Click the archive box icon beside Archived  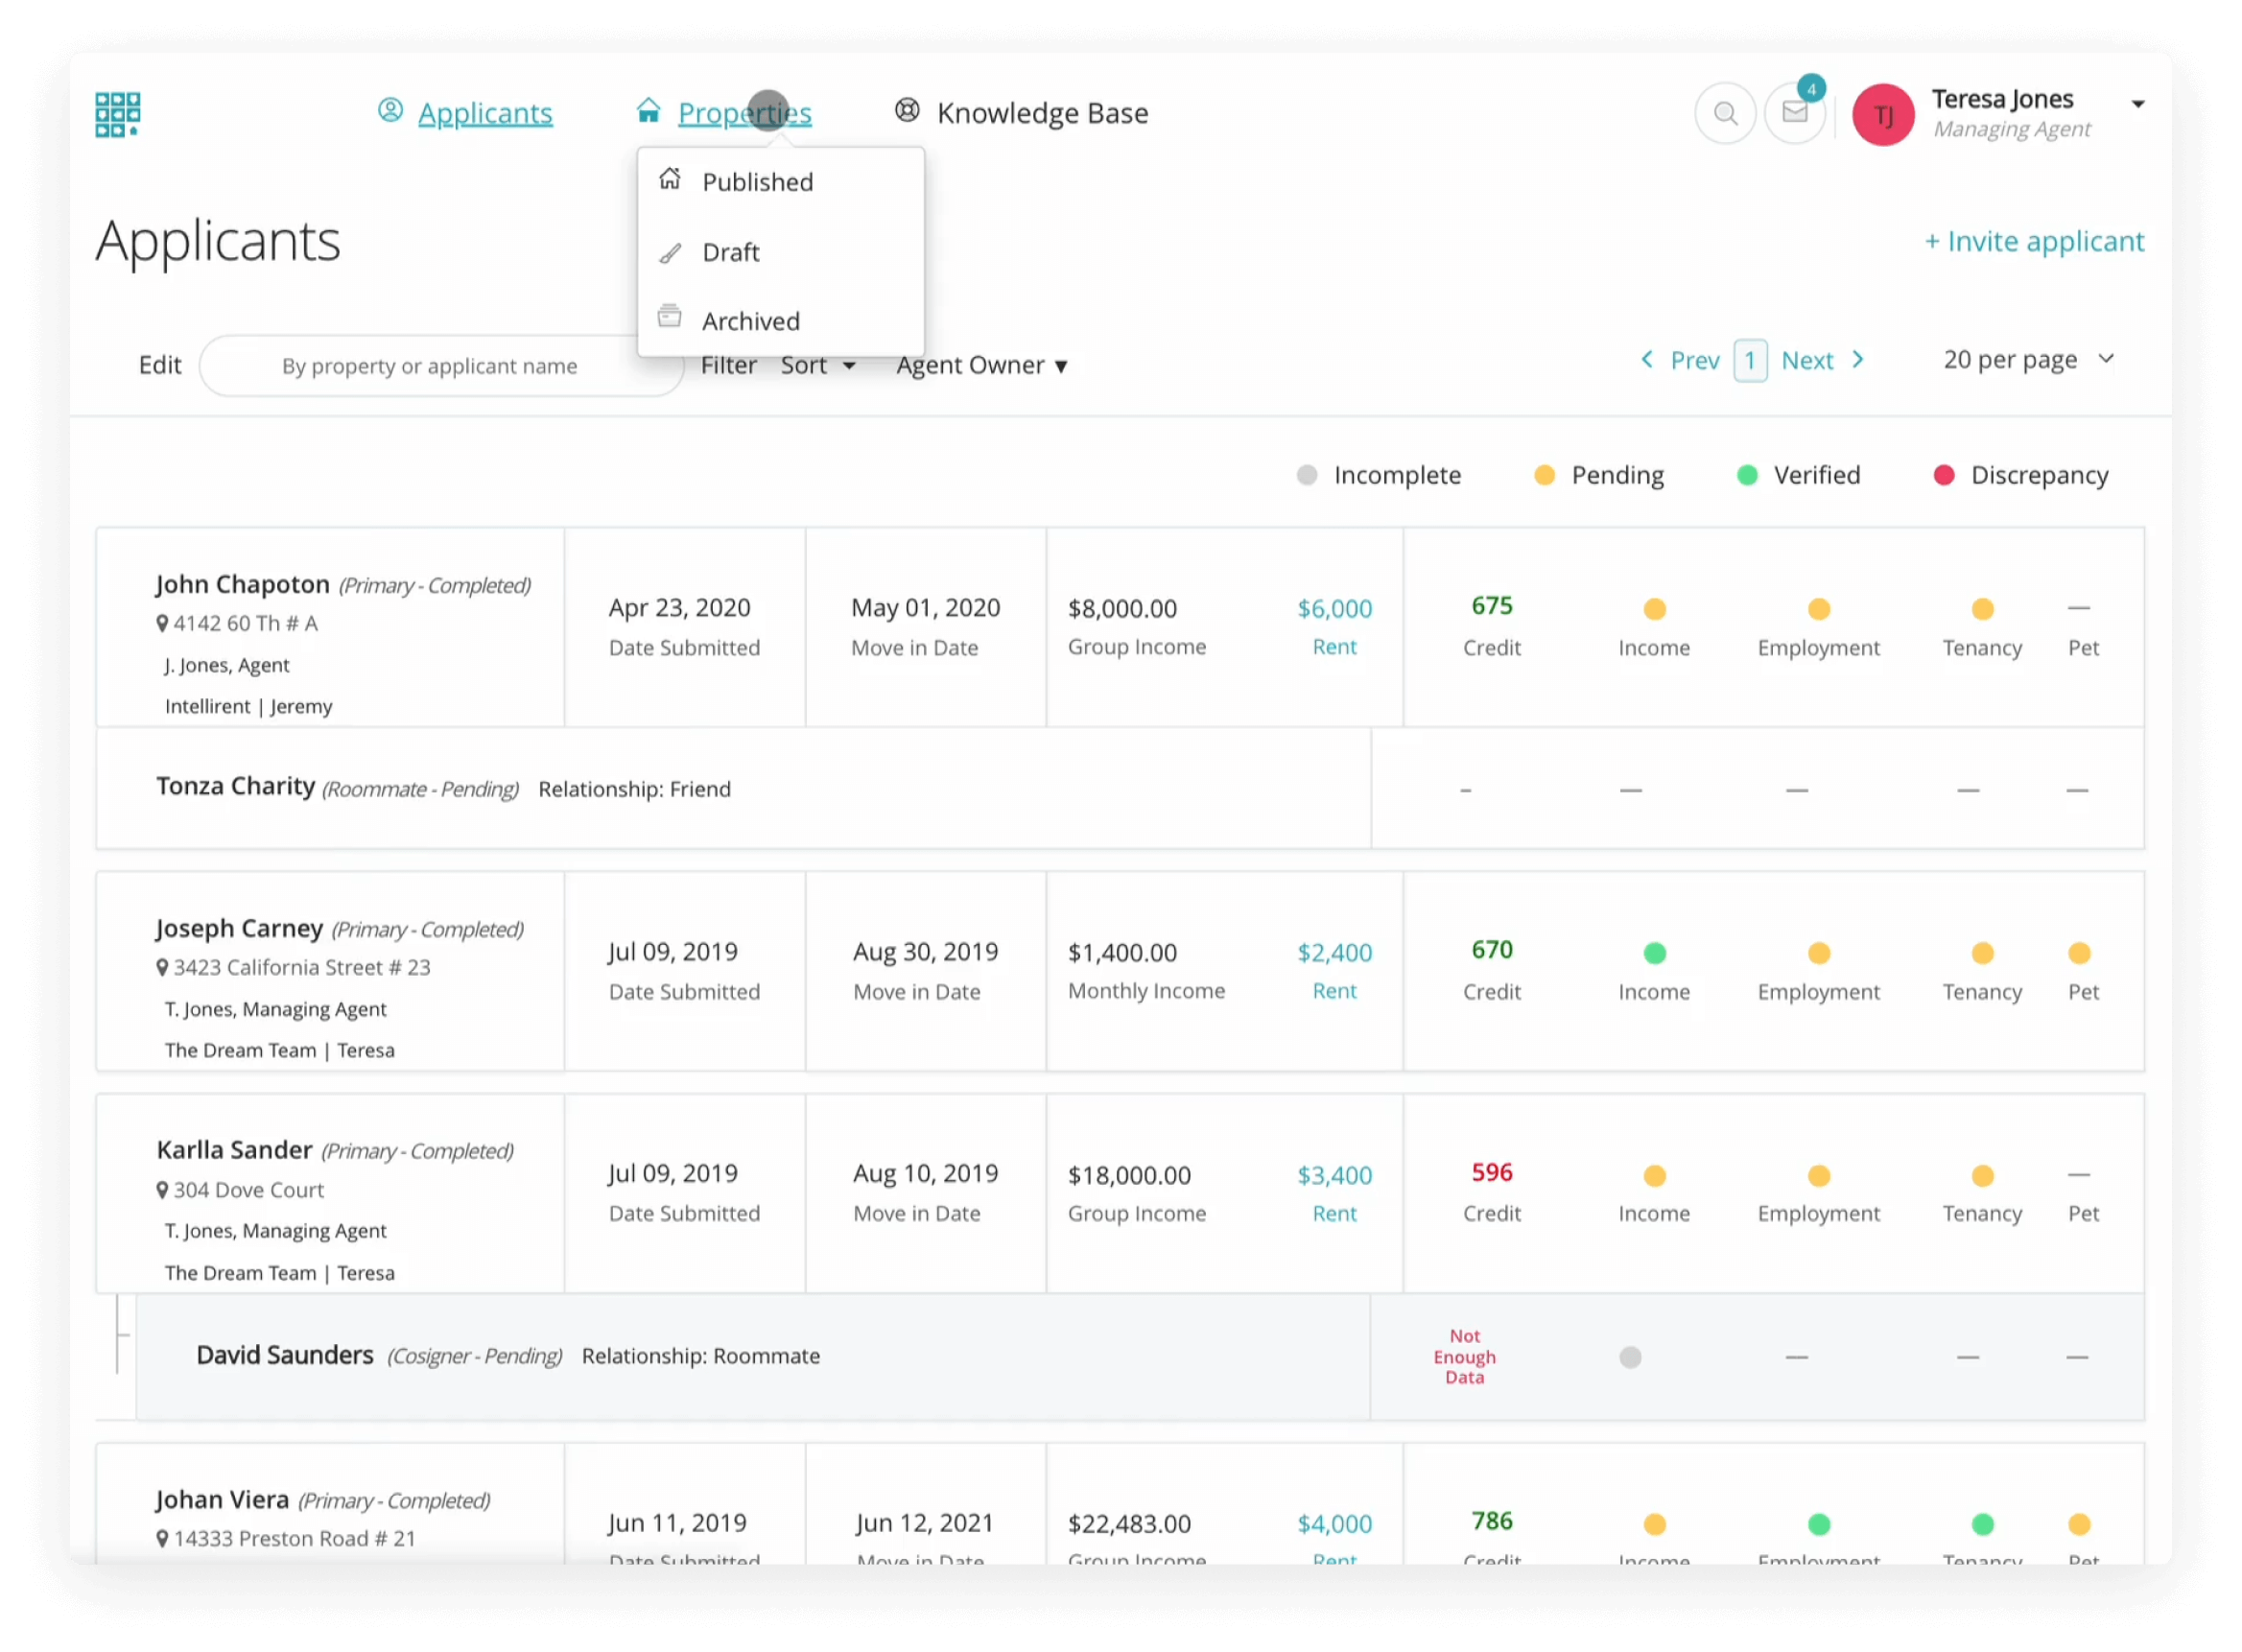(669, 317)
